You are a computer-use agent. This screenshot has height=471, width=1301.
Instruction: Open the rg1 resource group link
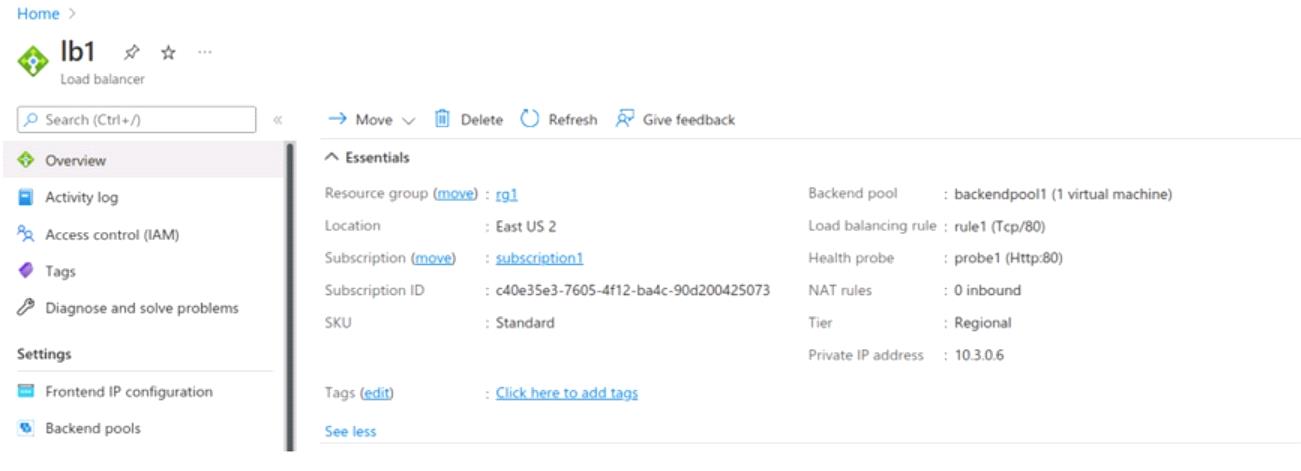pyautogui.click(x=506, y=194)
